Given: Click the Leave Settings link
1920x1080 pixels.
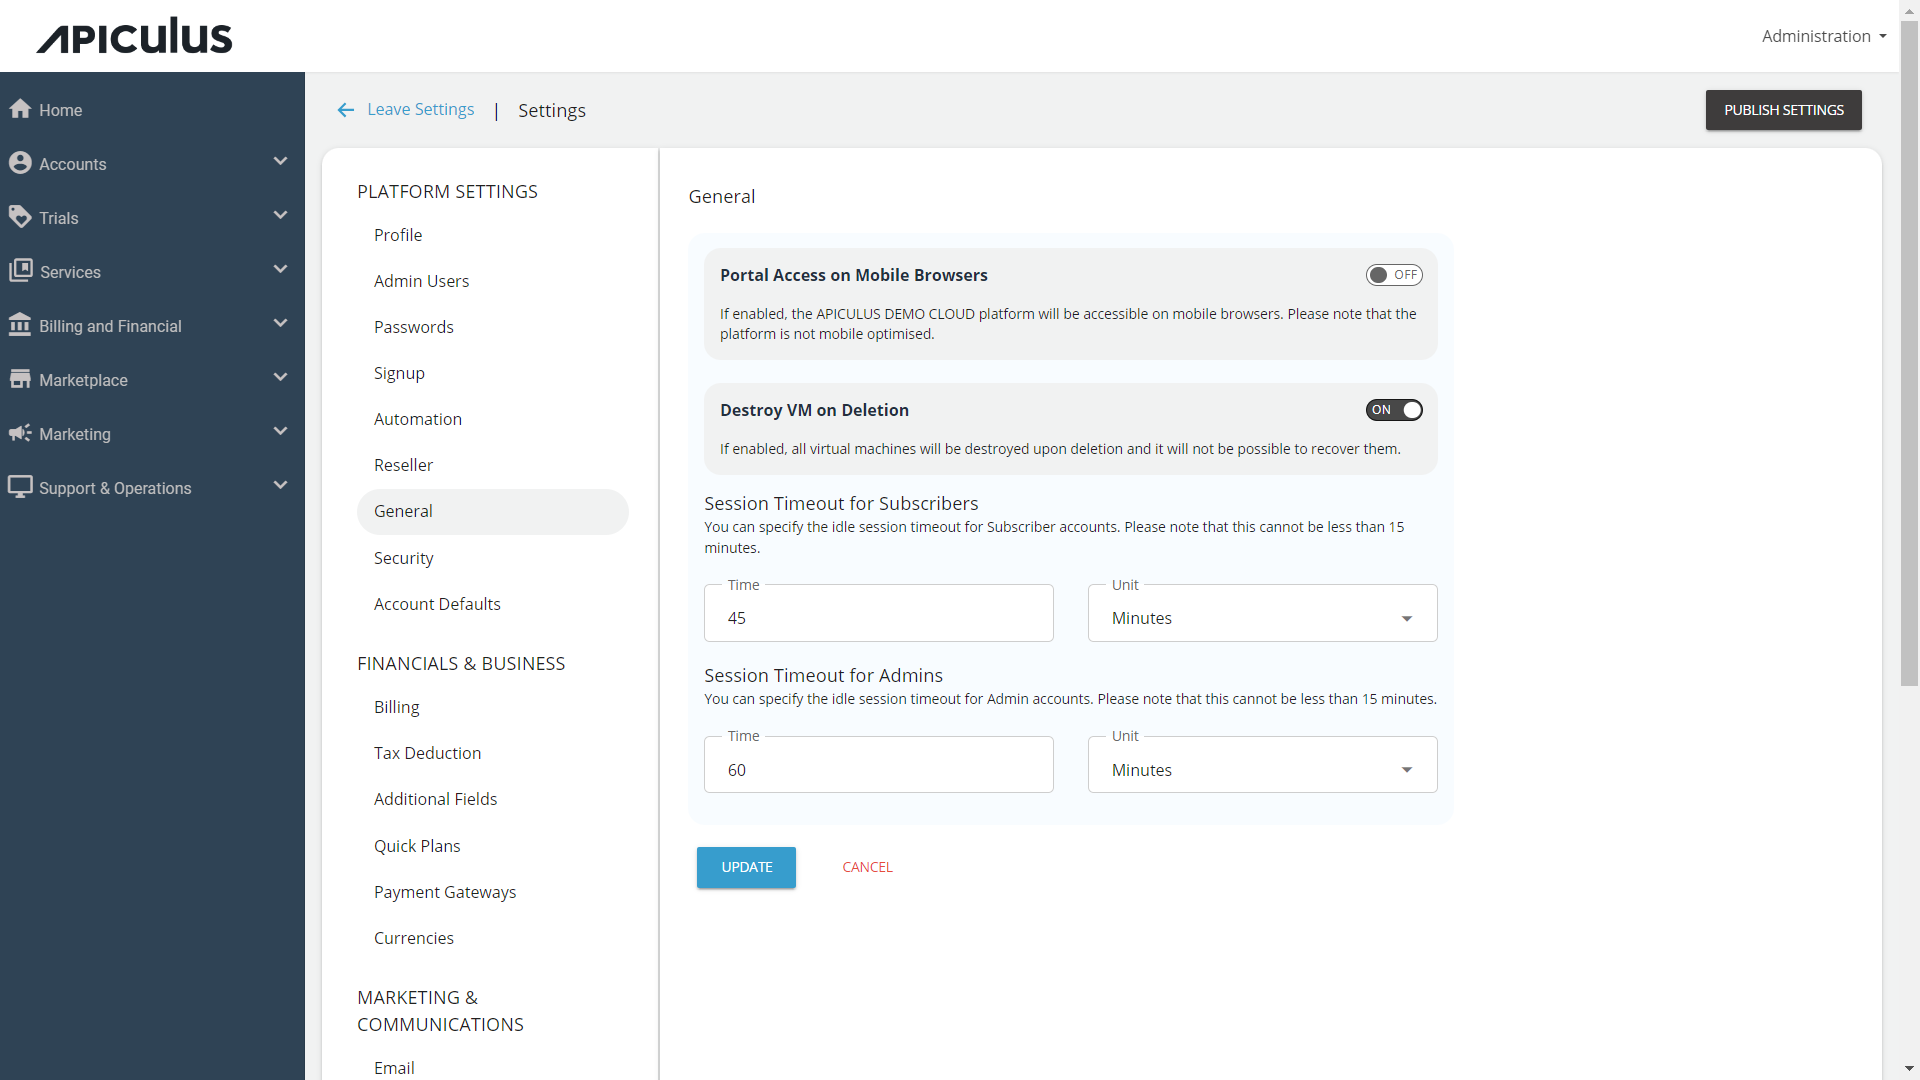Looking at the screenshot, I should pyautogui.click(x=420, y=109).
